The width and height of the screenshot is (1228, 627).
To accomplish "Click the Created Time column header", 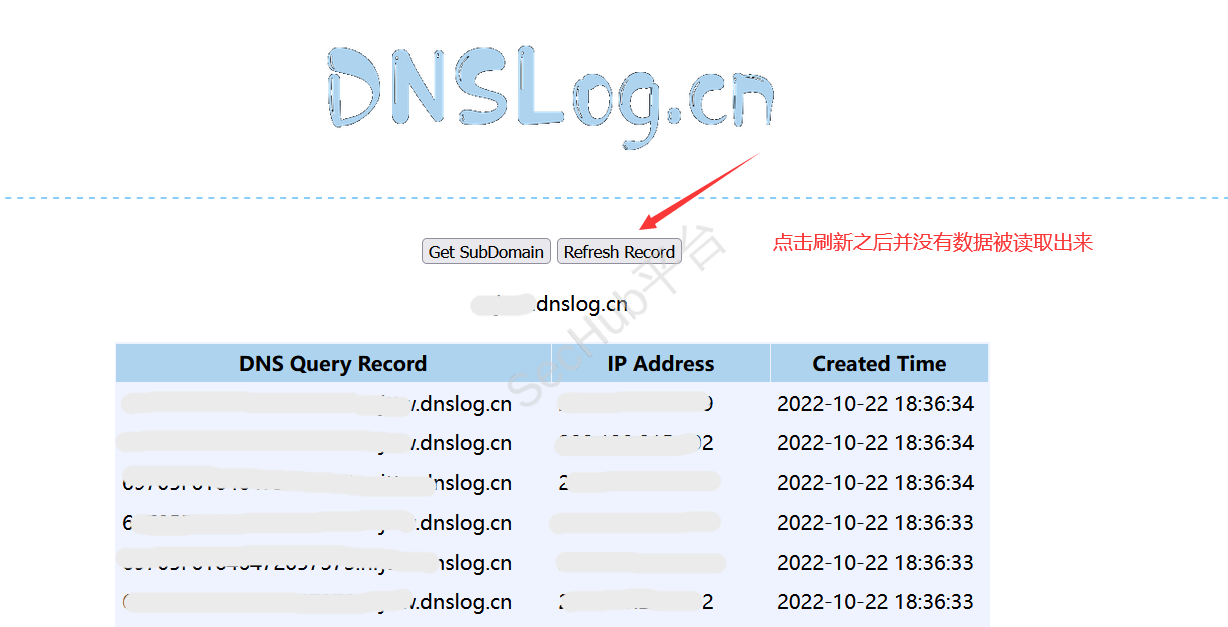I will coord(879,364).
